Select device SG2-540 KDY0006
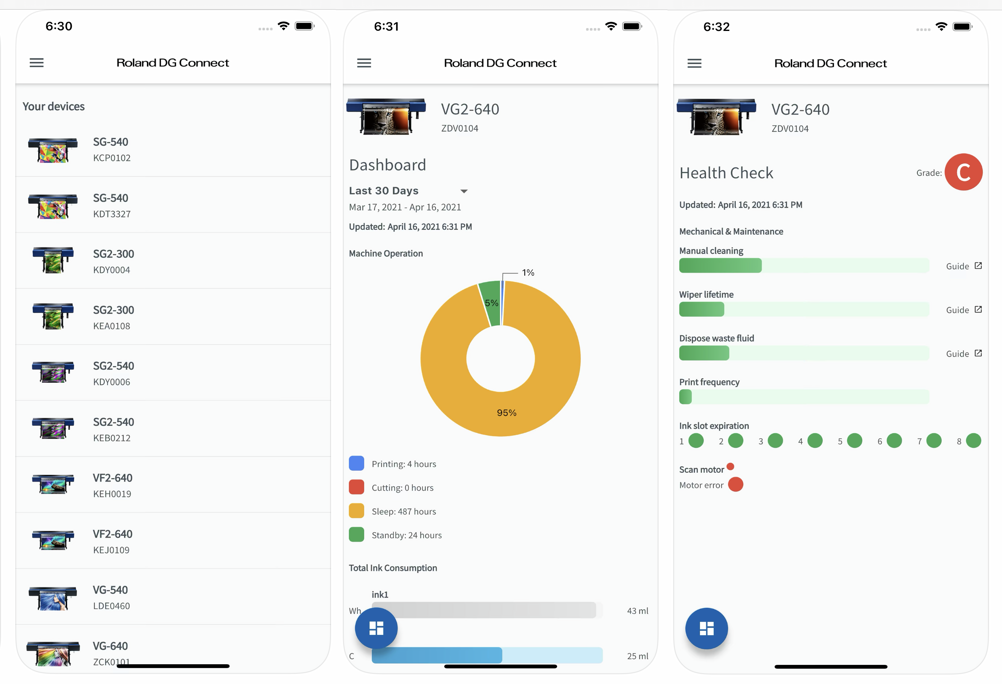 173,373
